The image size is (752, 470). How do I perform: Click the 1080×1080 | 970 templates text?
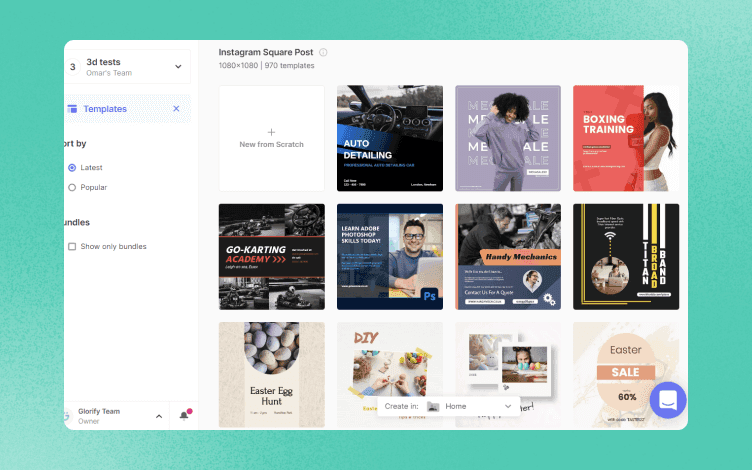click(x=267, y=66)
